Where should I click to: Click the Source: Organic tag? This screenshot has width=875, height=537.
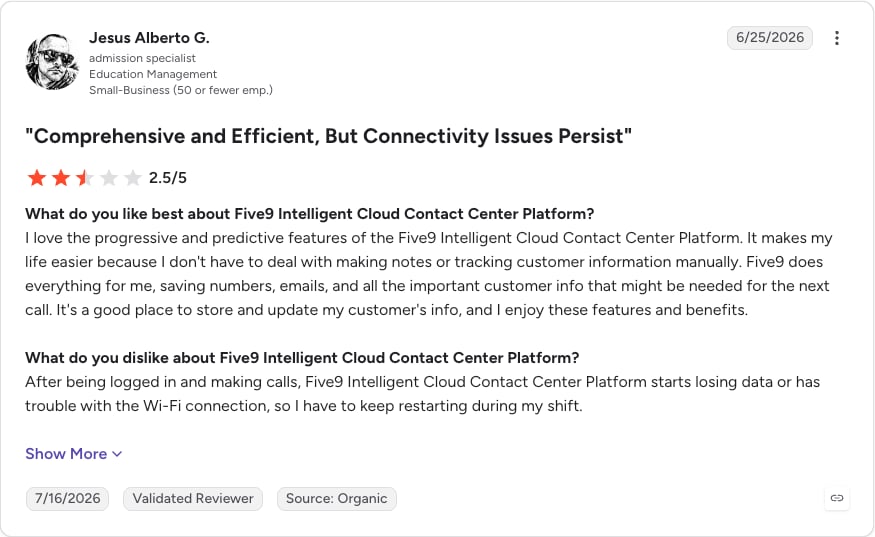336,498
